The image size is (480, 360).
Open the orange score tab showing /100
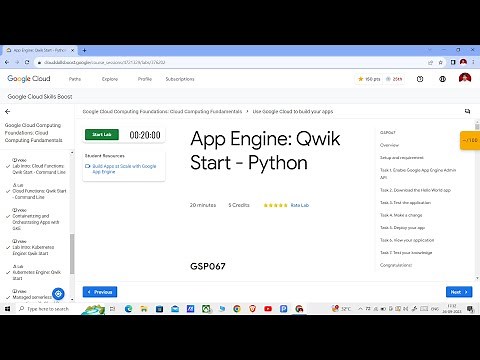(x=470, y=140)
